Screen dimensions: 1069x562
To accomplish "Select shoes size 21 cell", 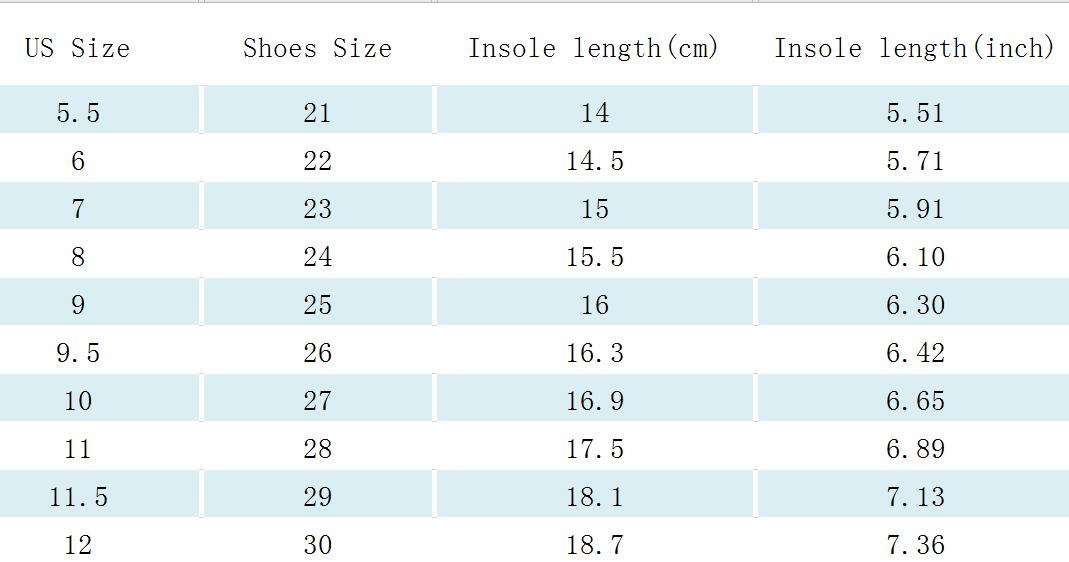I will click(x=317, y=113).
